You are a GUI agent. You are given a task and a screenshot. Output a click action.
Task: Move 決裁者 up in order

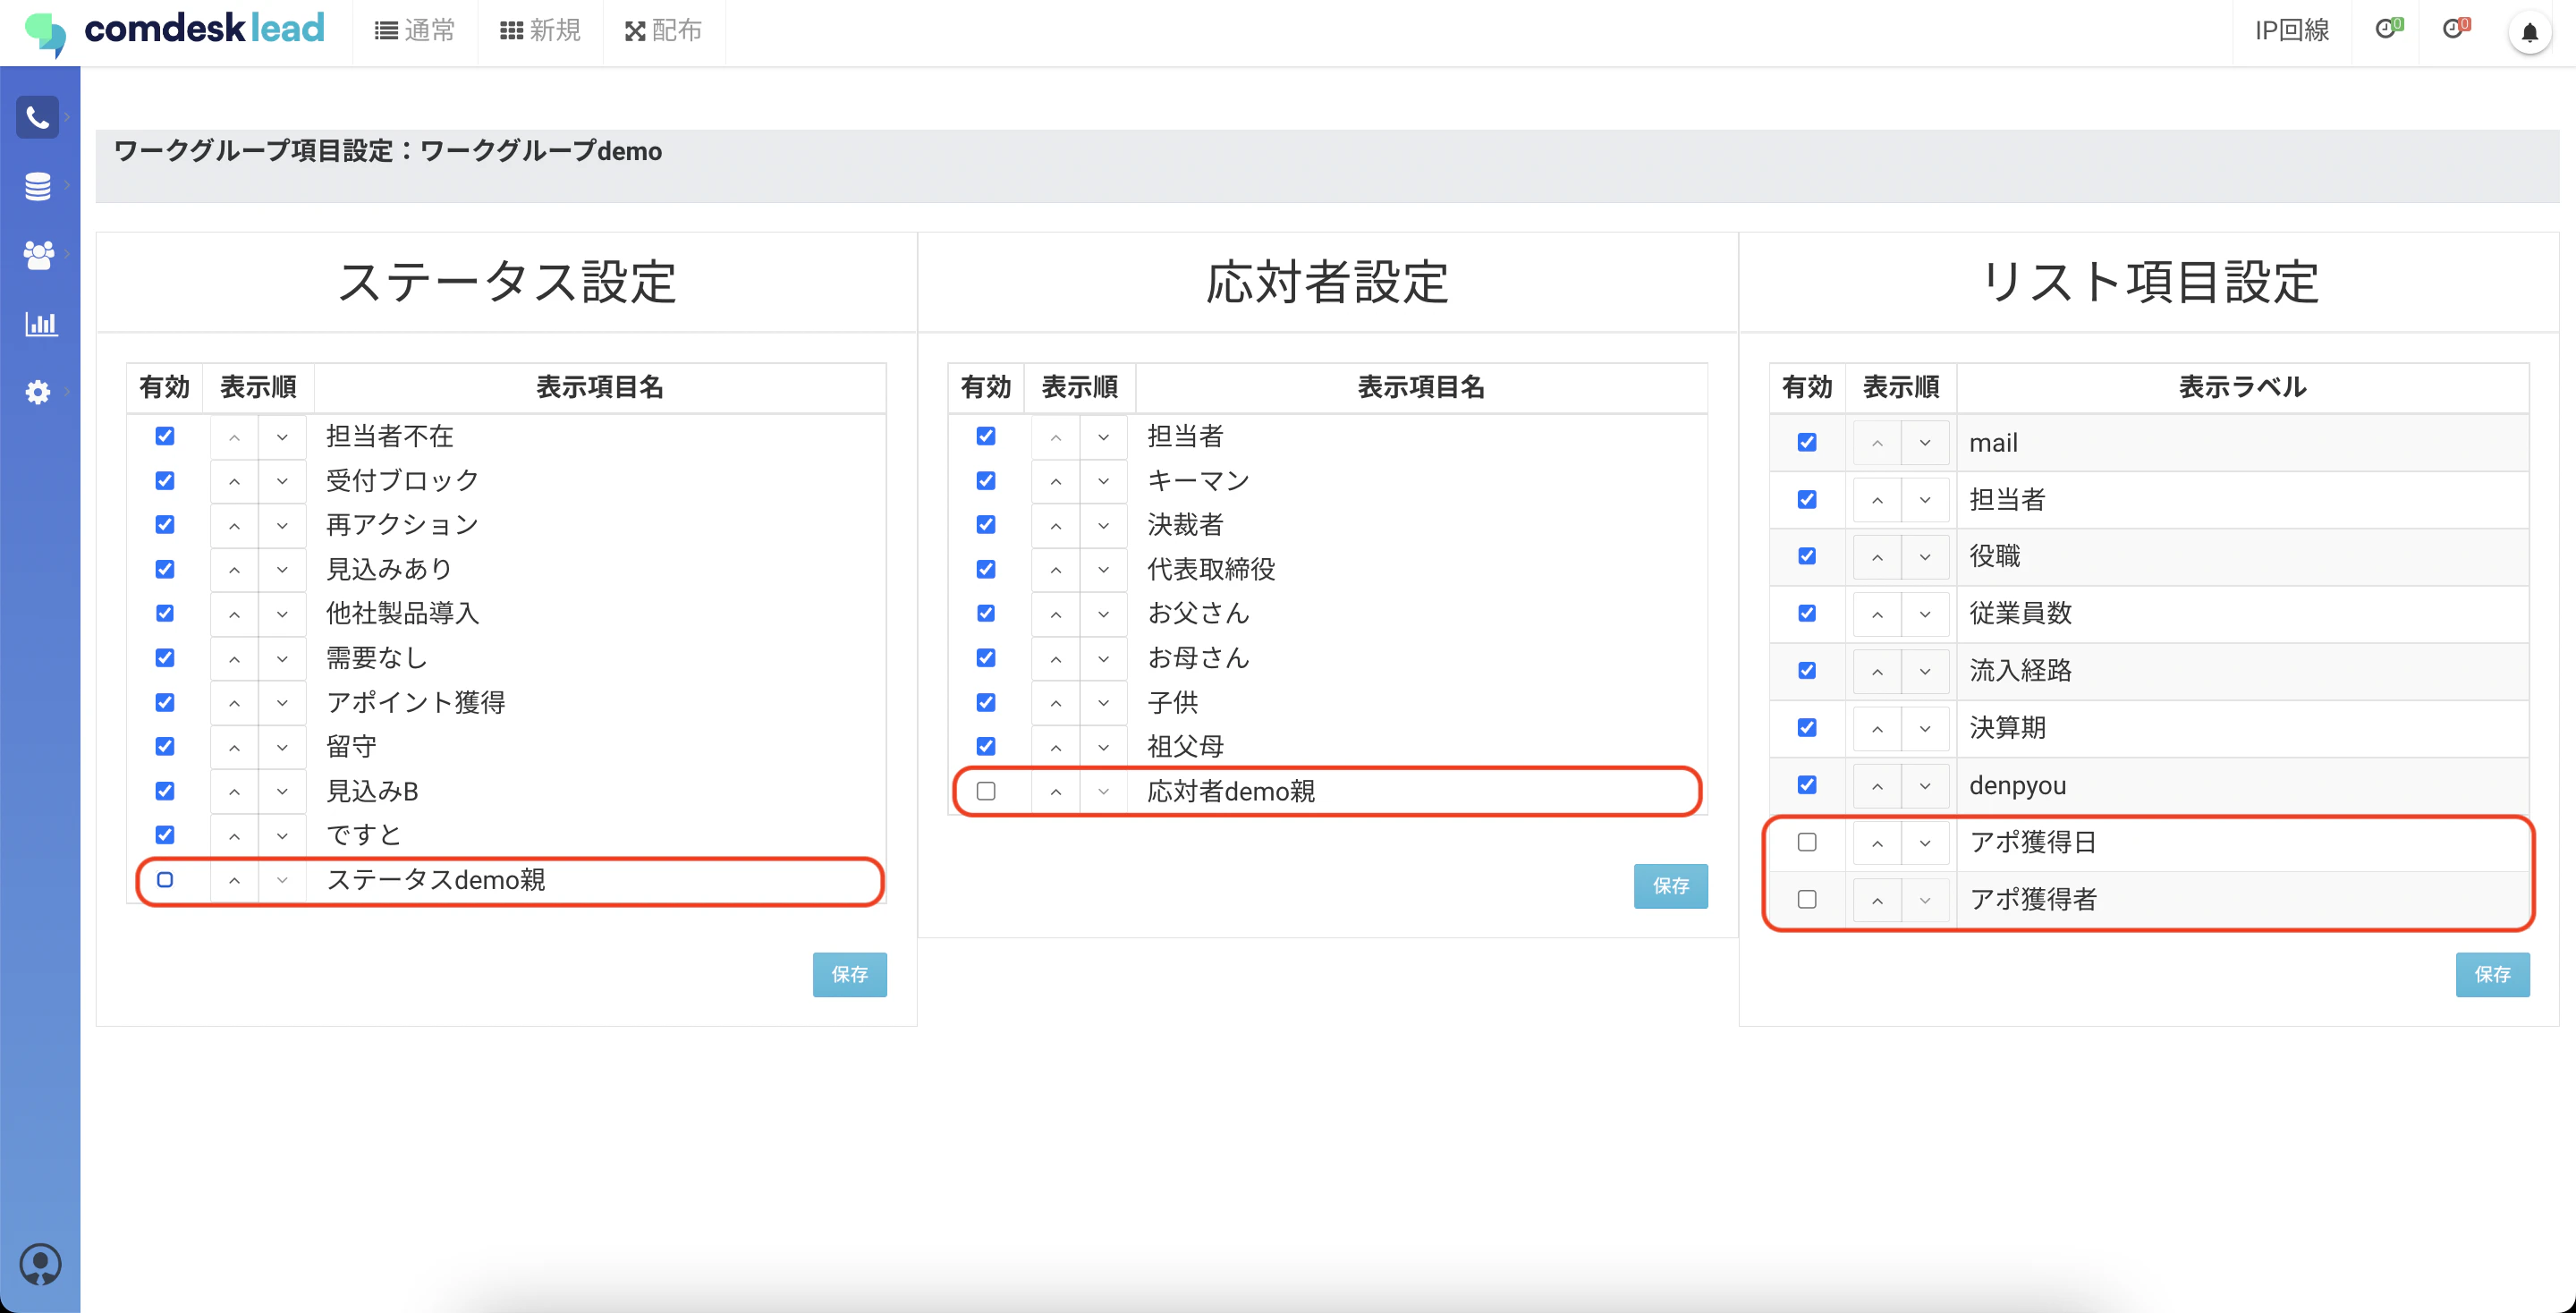(1056, 525)
